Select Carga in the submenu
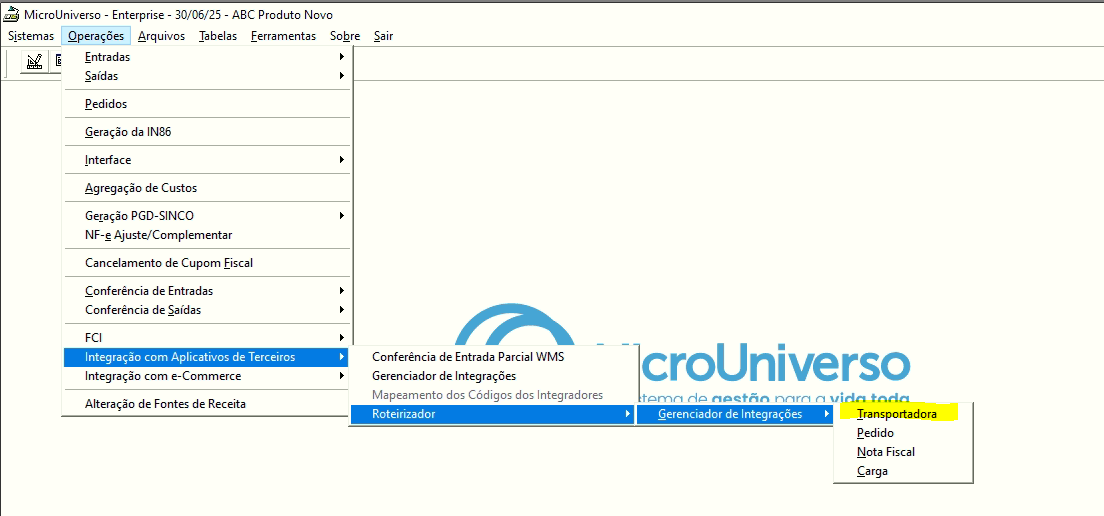 coord(903,471)
